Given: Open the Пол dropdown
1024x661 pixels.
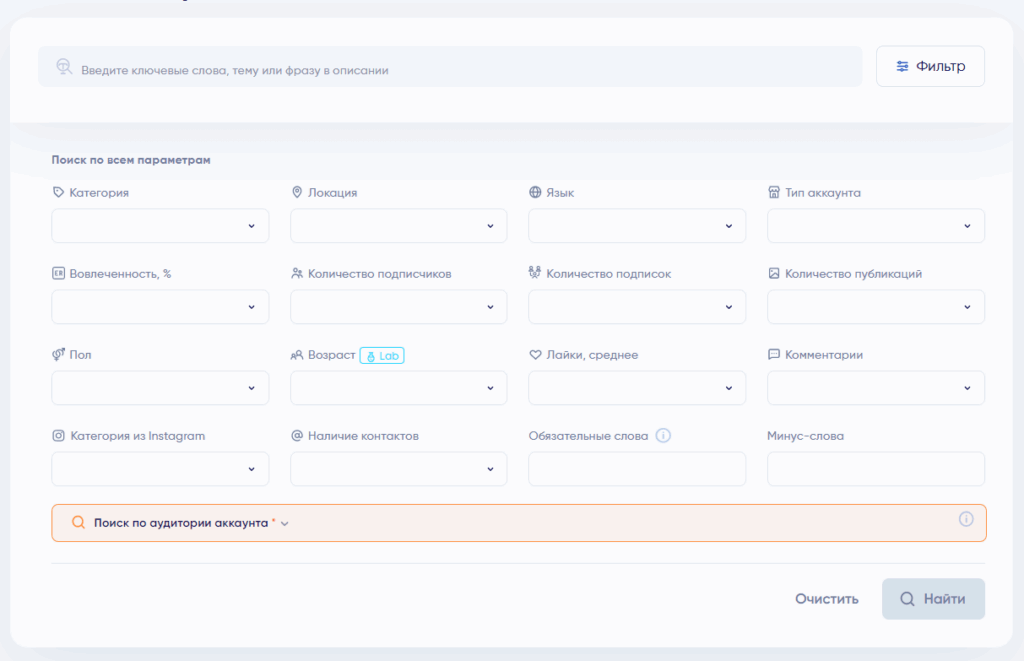Looking at the screenshot, I should click(160, 388).
